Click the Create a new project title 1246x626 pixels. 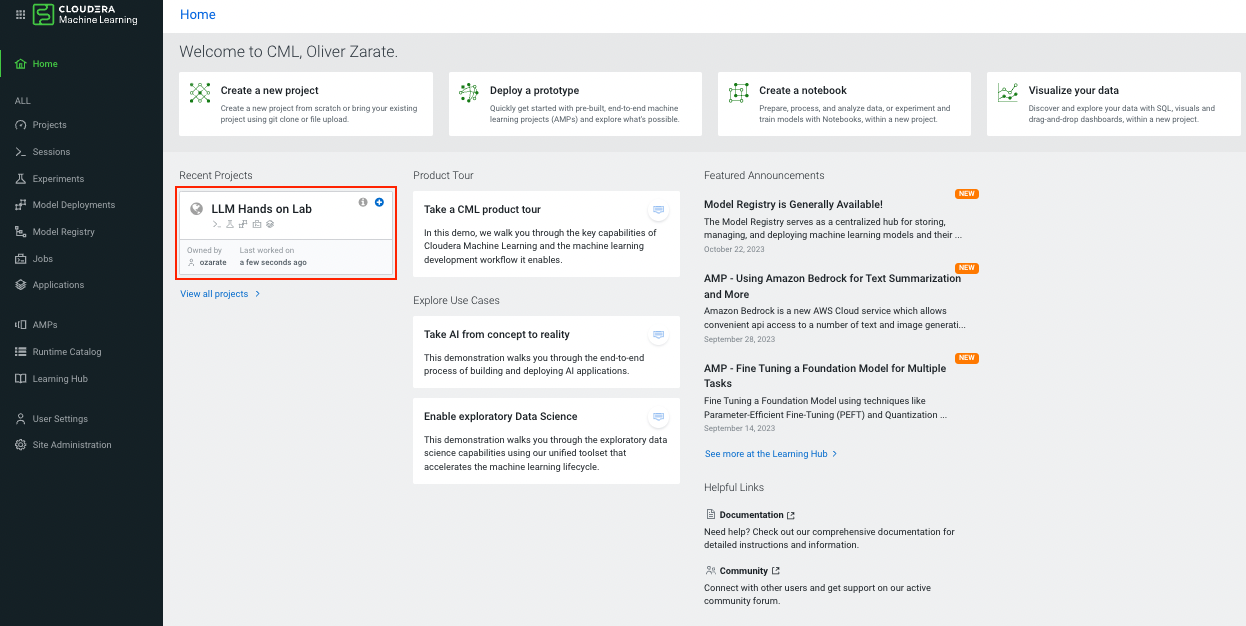(x=270, y=90)
